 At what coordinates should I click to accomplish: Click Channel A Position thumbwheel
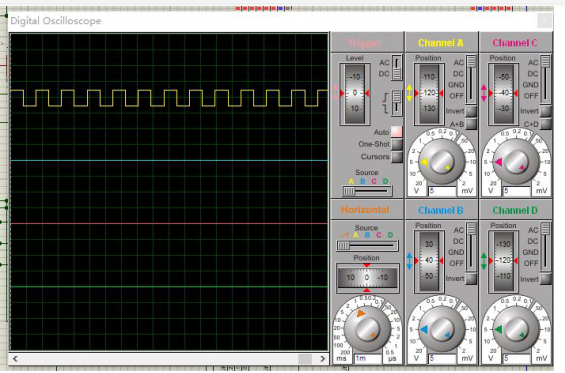coord(429,94)
